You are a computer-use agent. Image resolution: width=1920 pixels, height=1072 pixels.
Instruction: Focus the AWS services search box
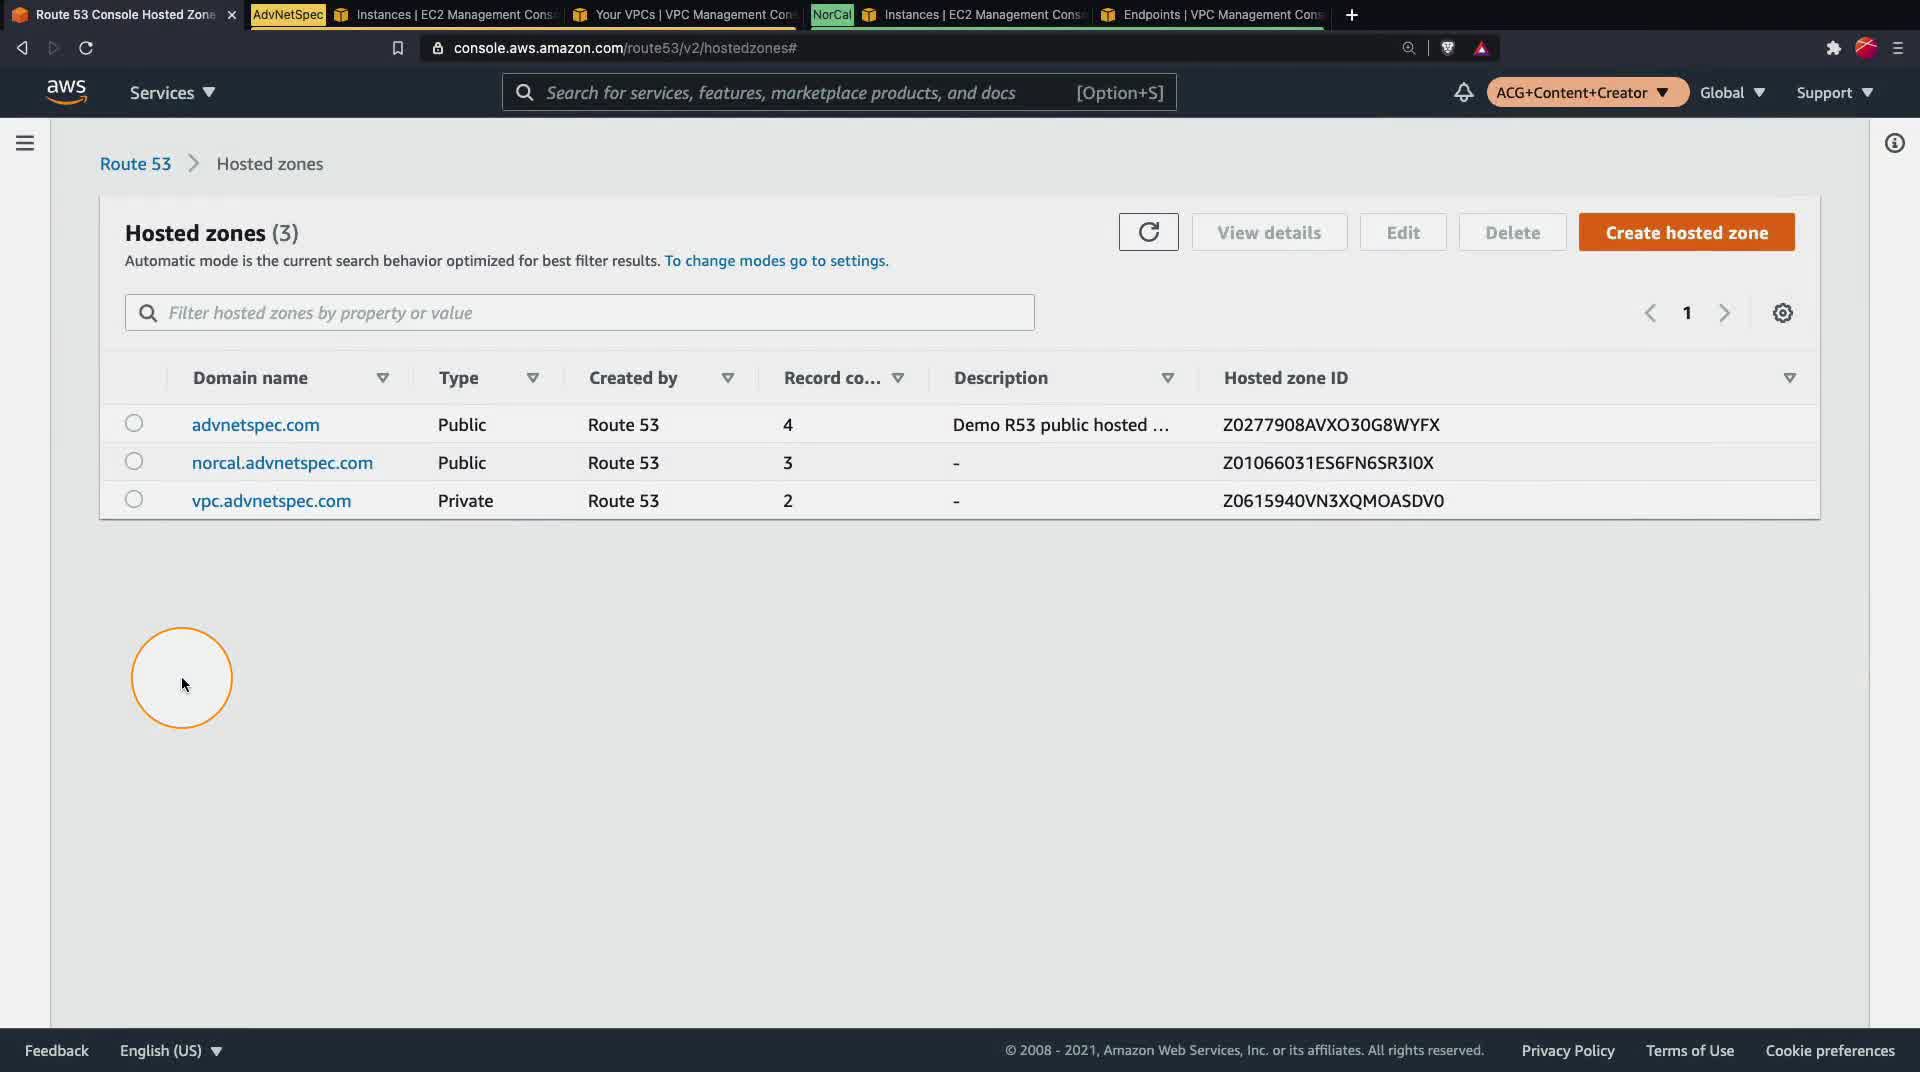pyautogui.click(x=839, y=92)
